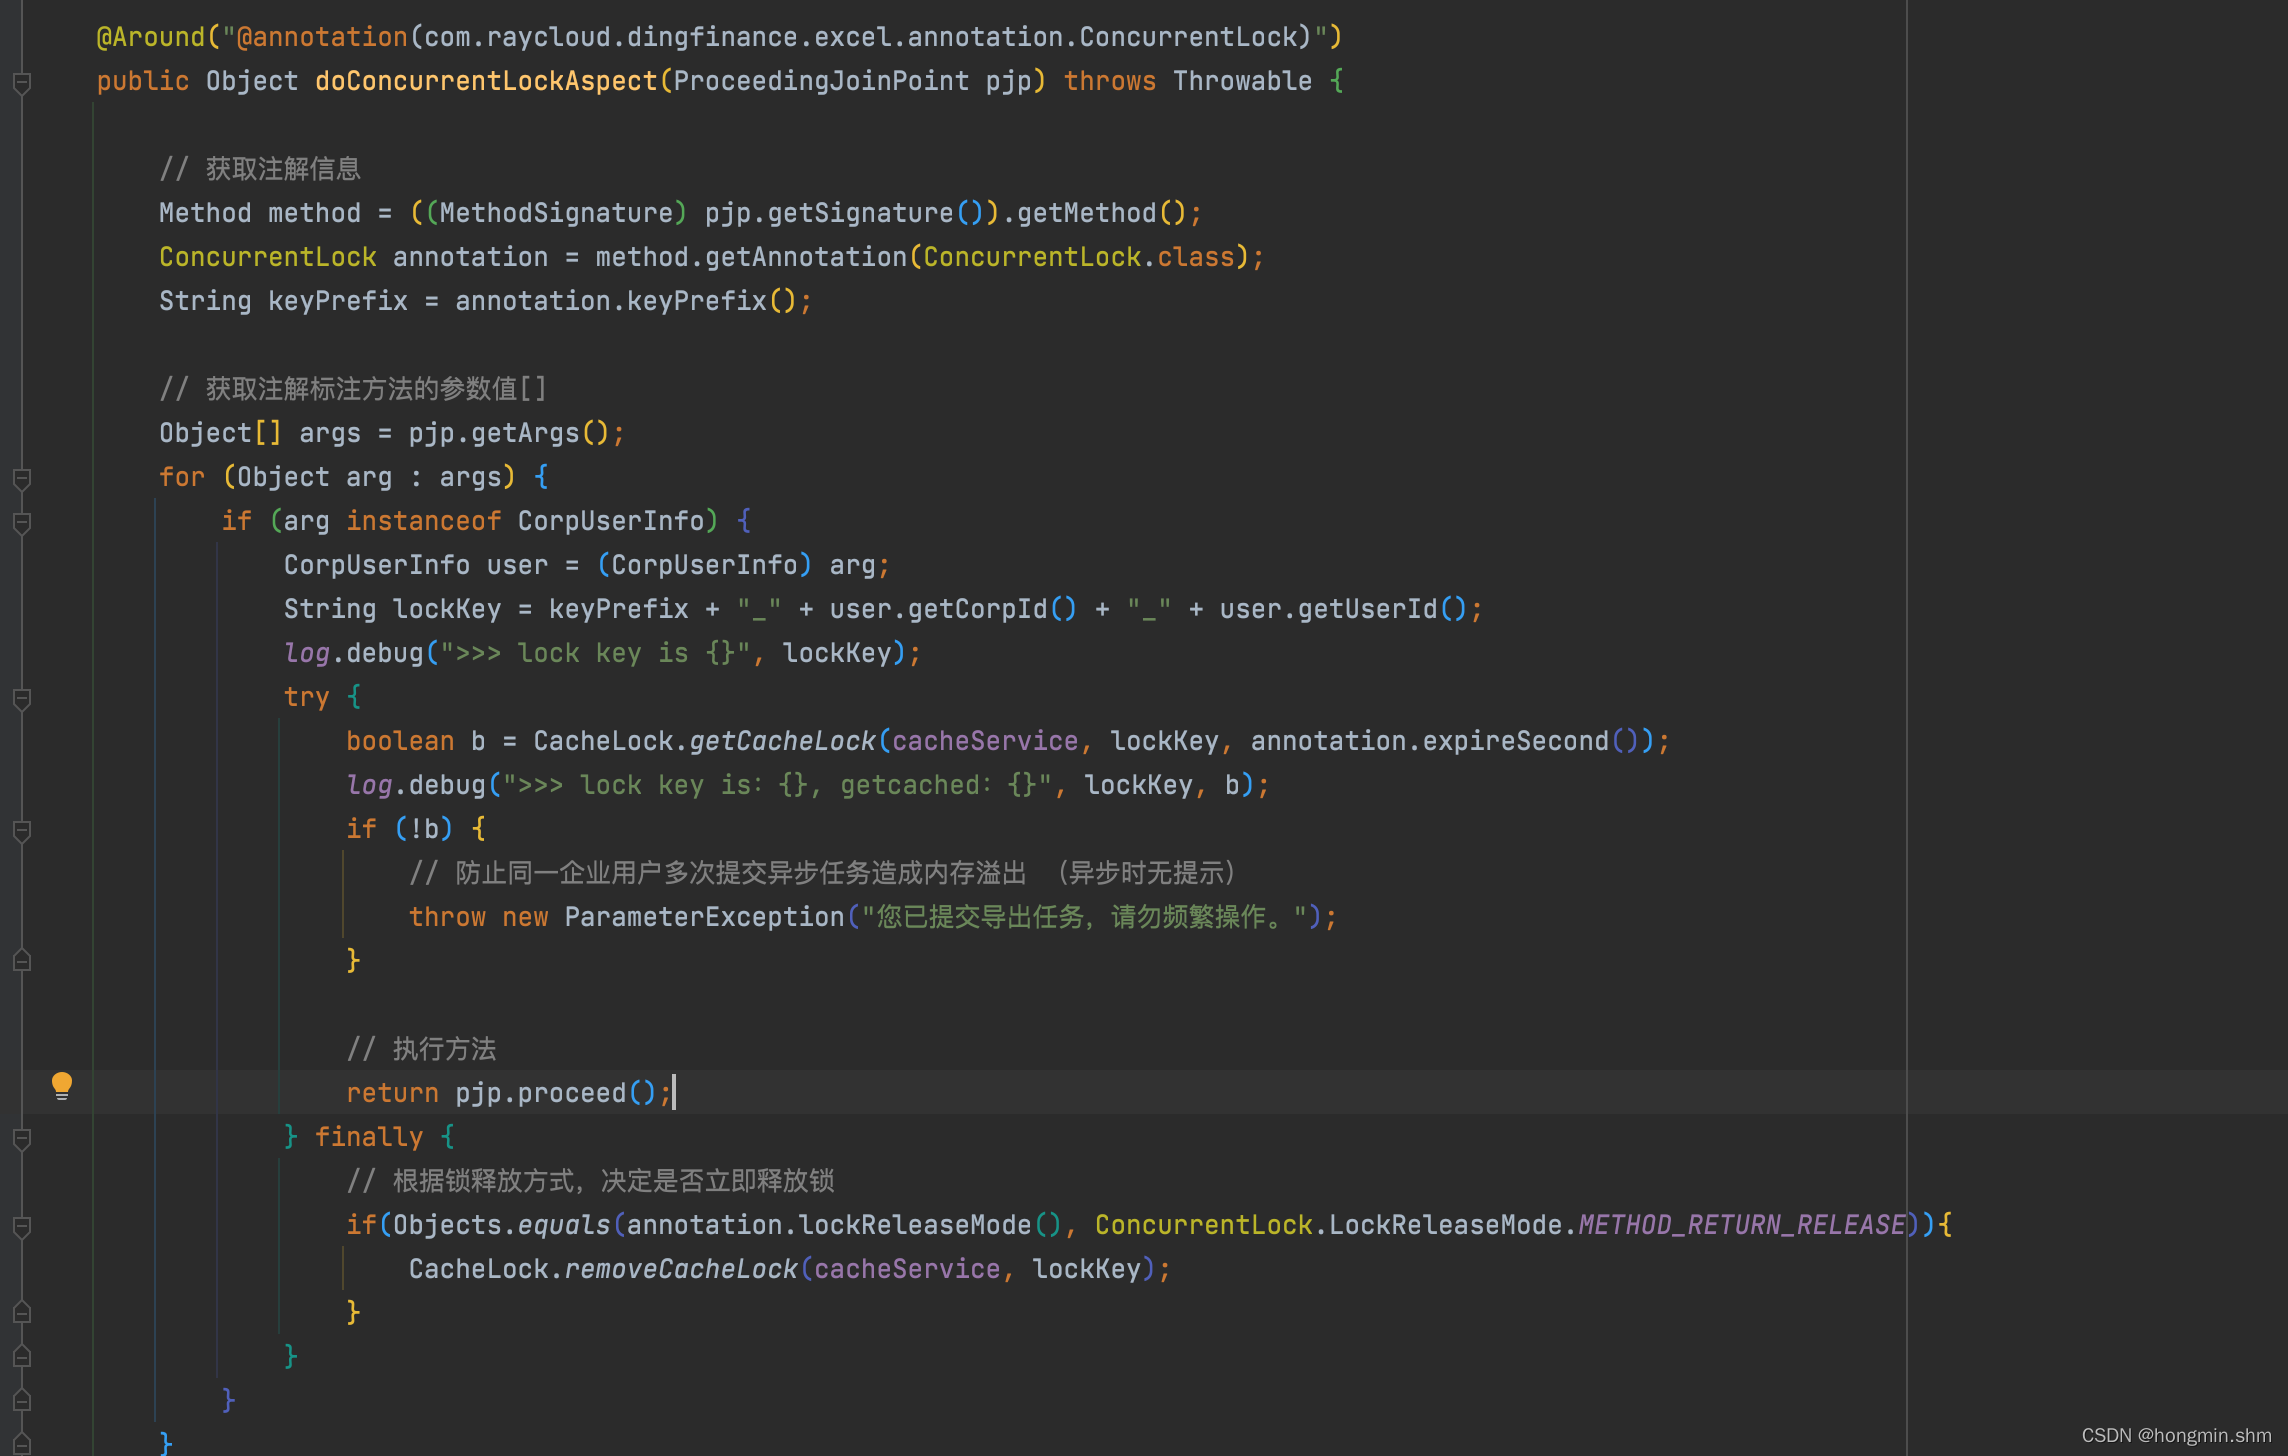Click the getCacheLock static method call
This screenshot has height=1456, width=2288.
pyautogui.click(x=782, y=741)
